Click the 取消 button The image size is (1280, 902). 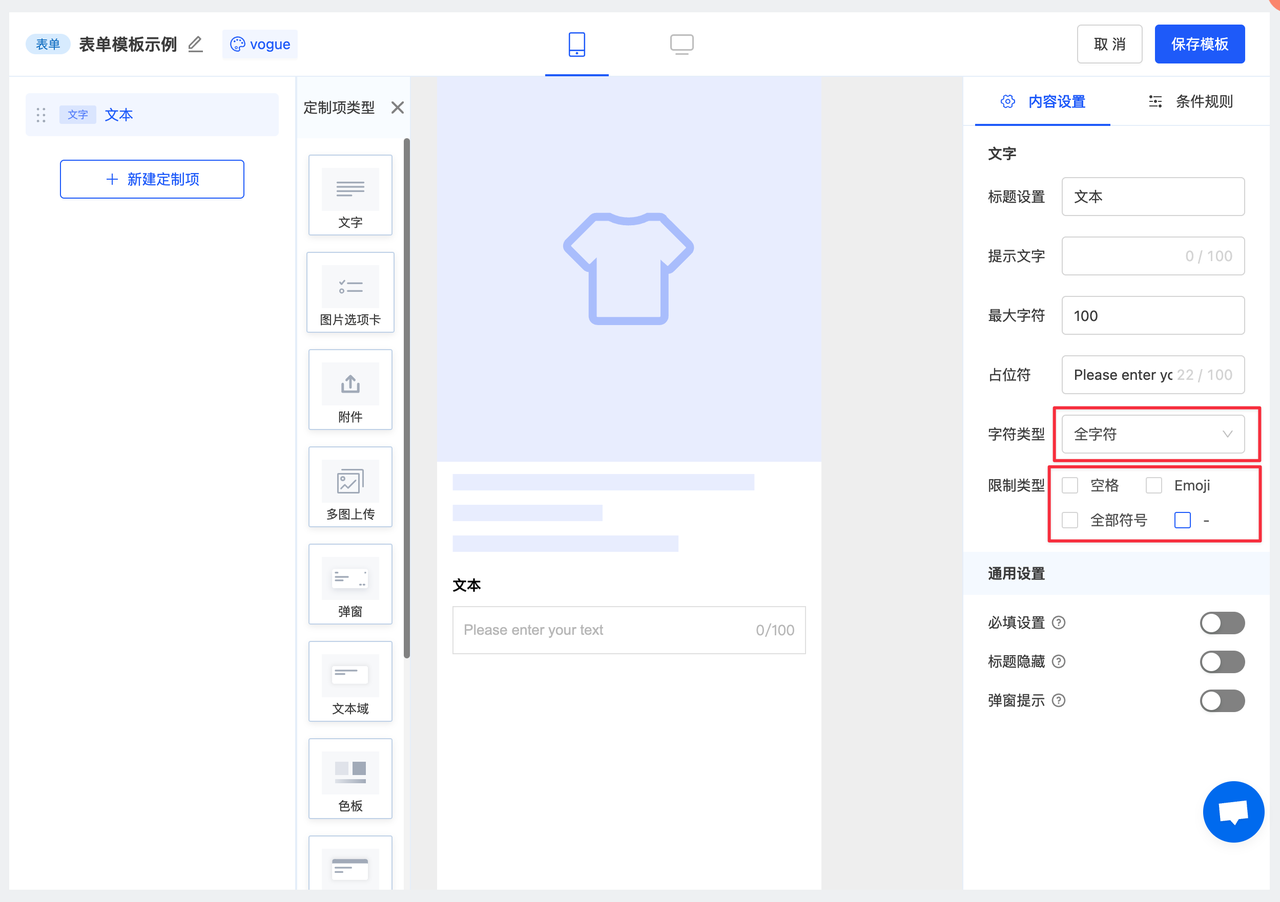(1110, 44)
